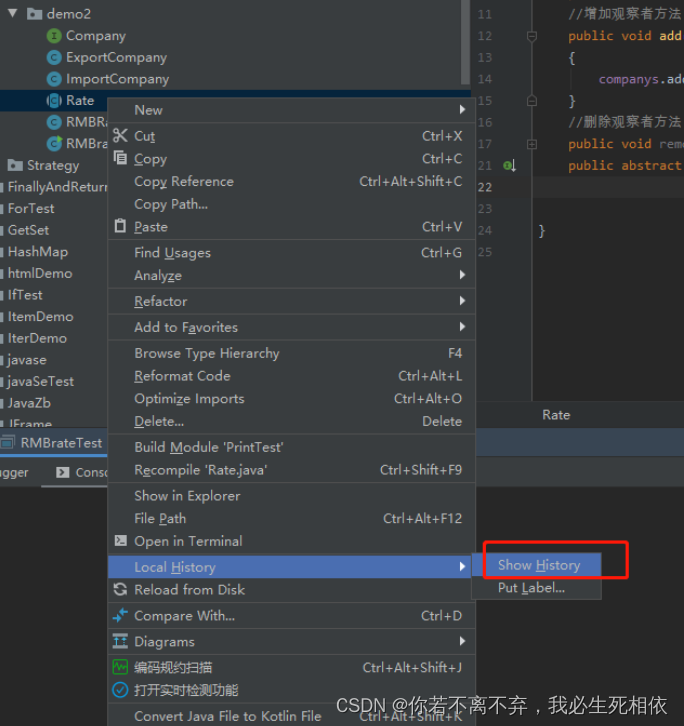Choose Find Usages menu entry
684x726 pixels.
pos(292,253)
